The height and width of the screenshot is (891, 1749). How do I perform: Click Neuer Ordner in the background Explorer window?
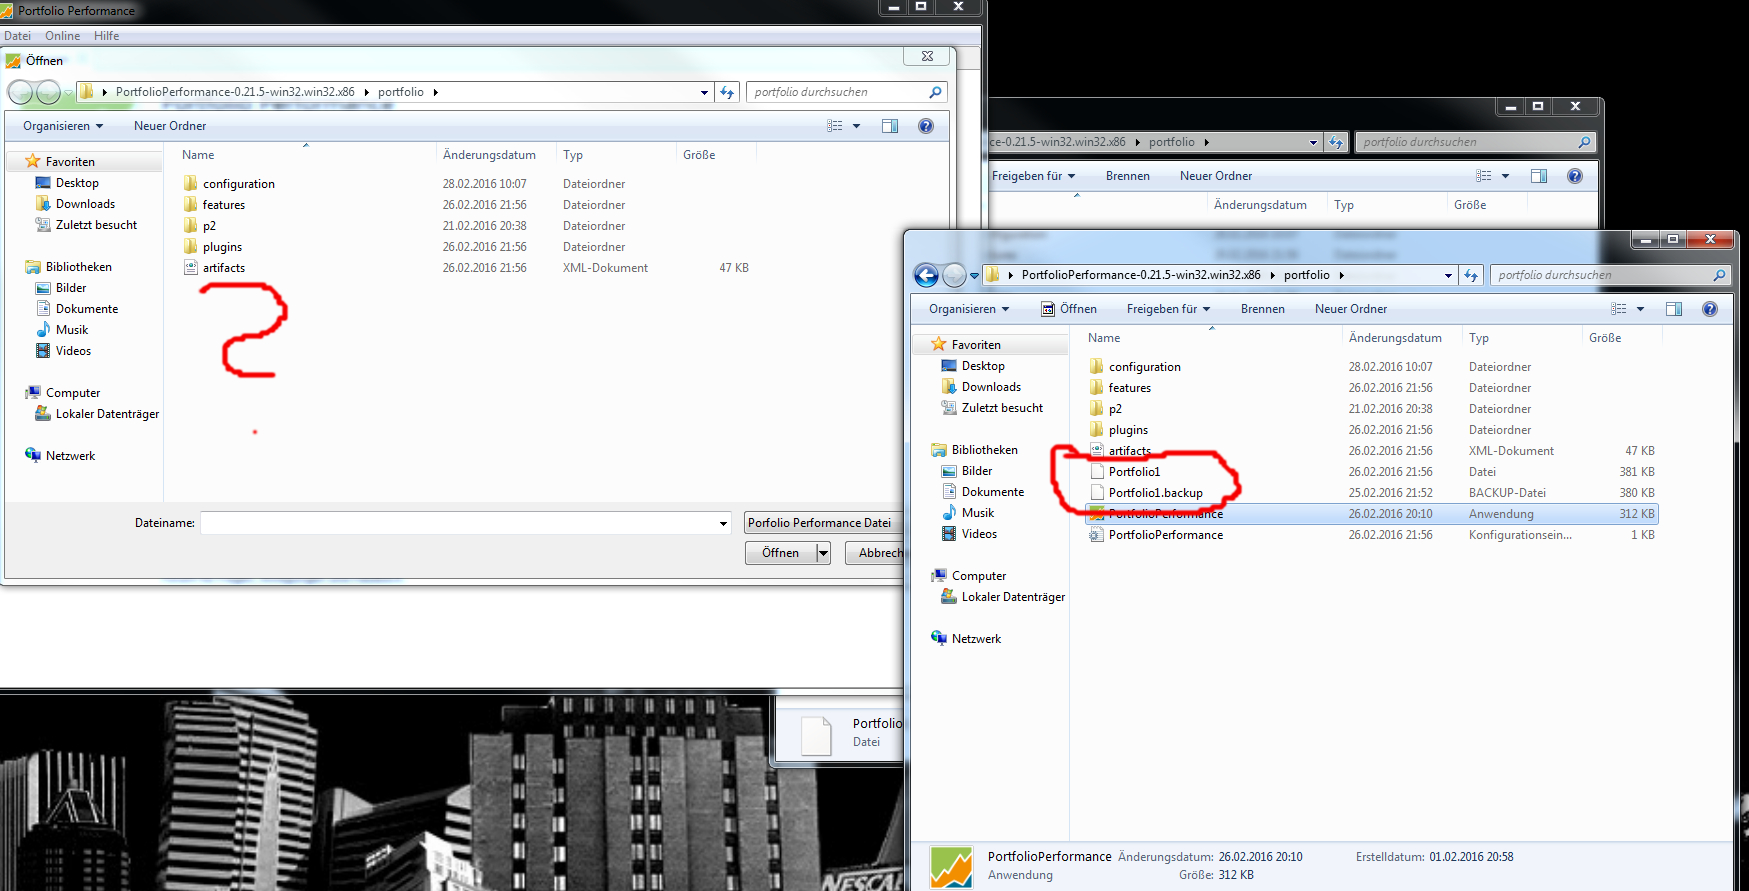(1216, 176)
